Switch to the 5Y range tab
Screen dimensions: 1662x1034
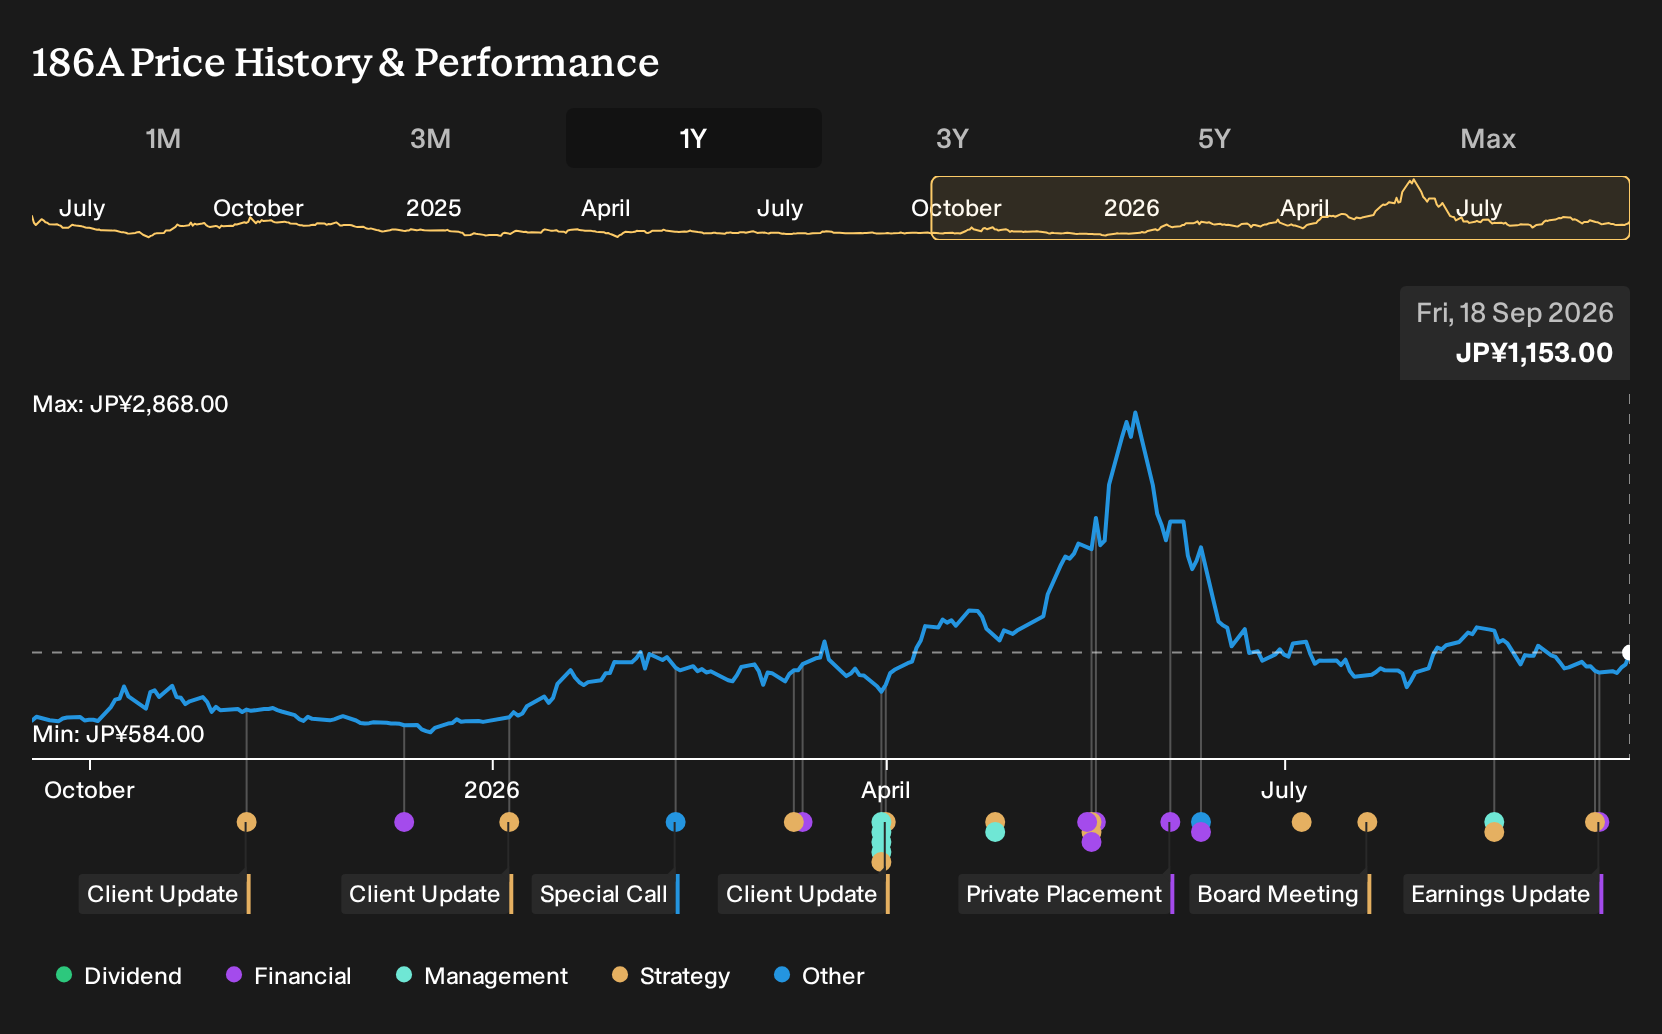point(1214,138)
